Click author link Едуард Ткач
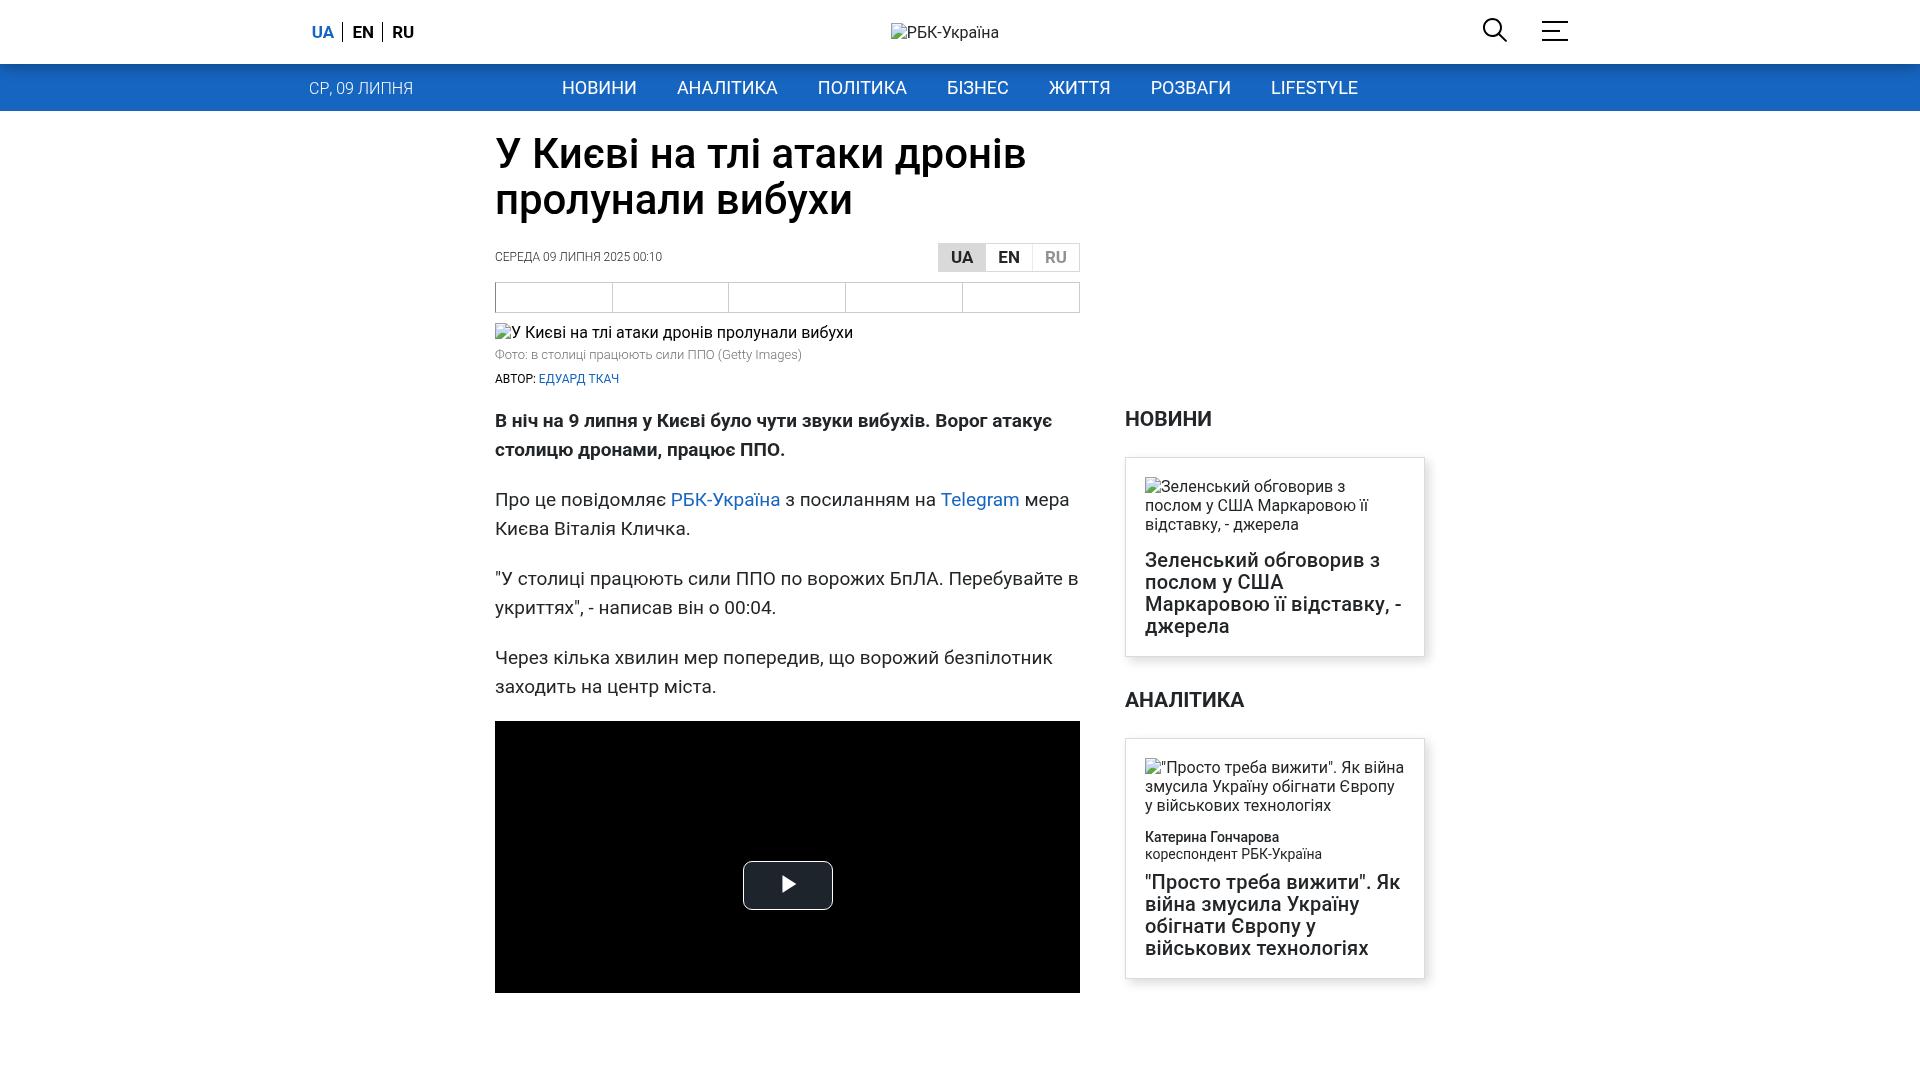The image size is (1920, 1080). pyautogui.click(x=579, y=379)
